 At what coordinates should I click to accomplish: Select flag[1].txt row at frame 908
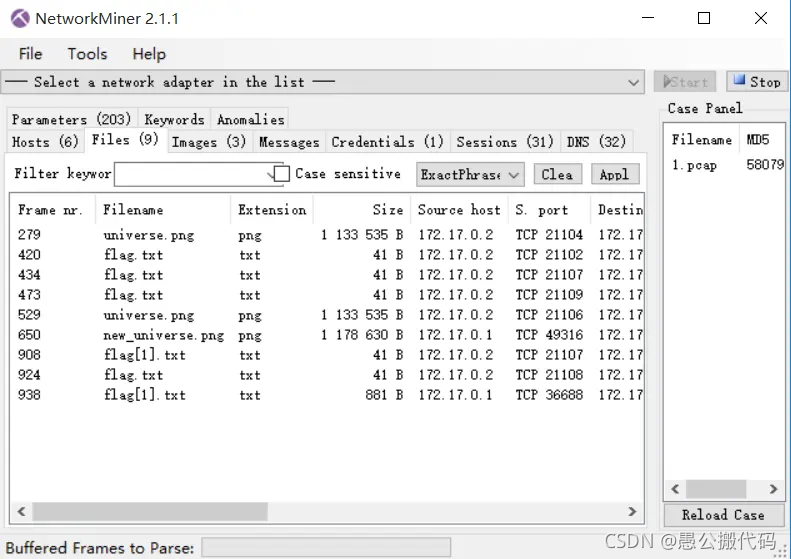click(x=327, y=355)
